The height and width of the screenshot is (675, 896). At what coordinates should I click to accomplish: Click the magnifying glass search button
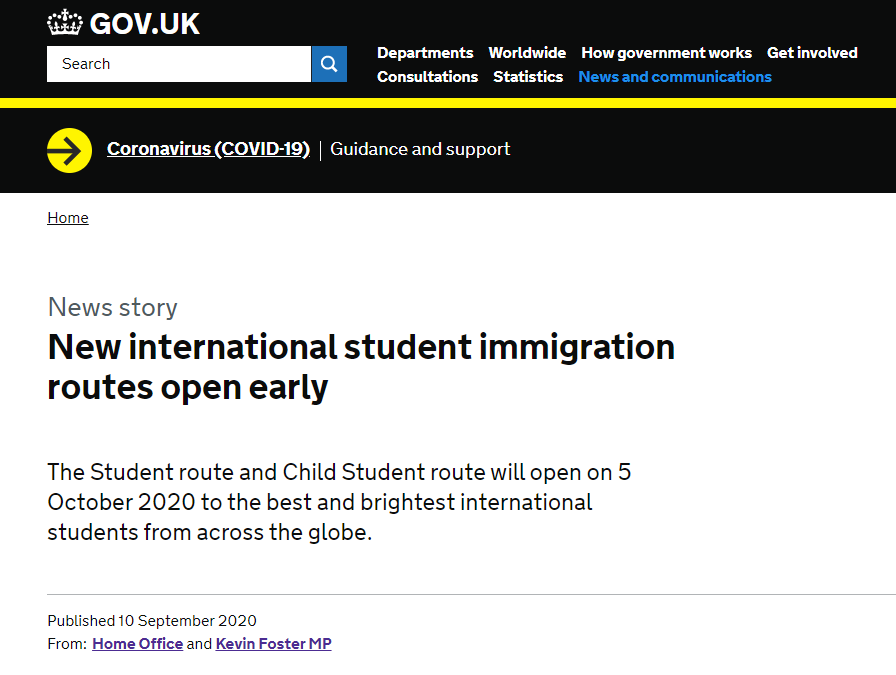(329, 64)
